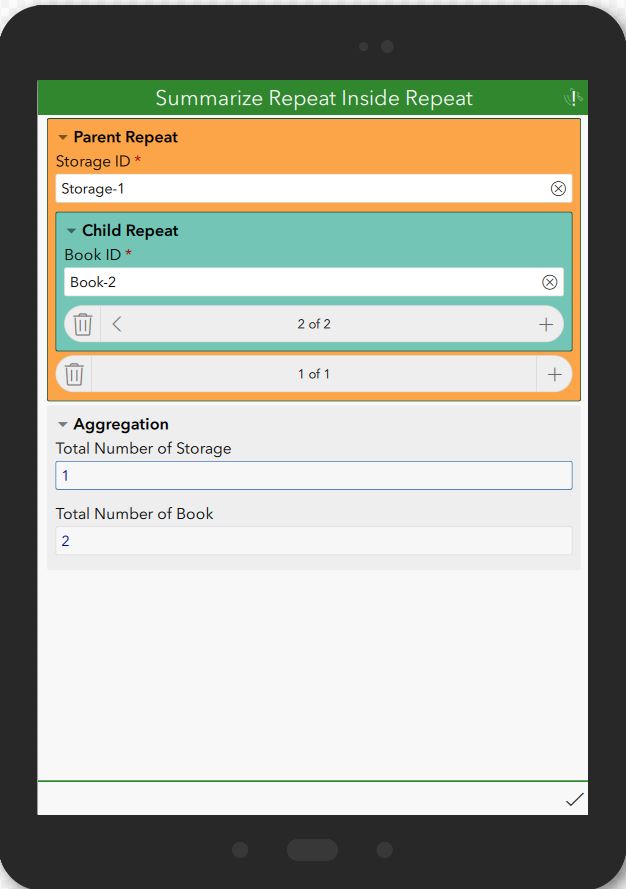Viewport: 626px width, 889px height.
Task: Click the Summarize Repeat Inside Repeat title
Action: [x=314, y=98]
